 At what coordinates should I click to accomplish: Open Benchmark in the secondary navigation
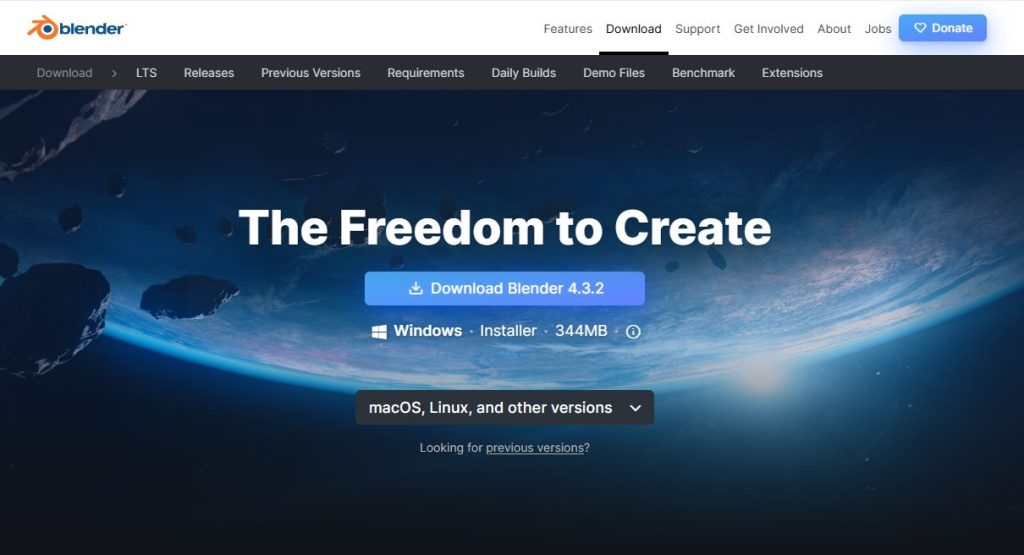click(703, 73)
